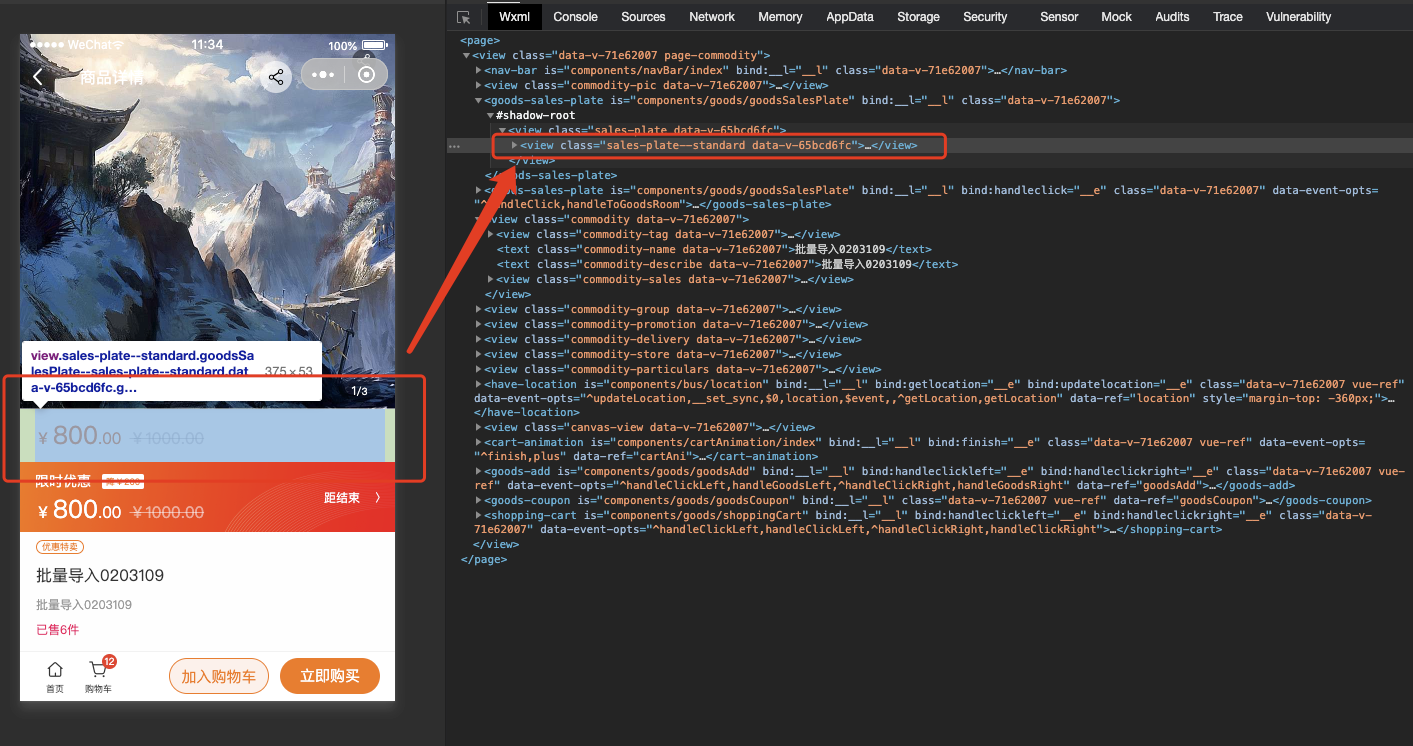Image resolution: width=1413 pixels, height=746 pixels.
Task: Open the Sources tab
Action: (643, 17)
